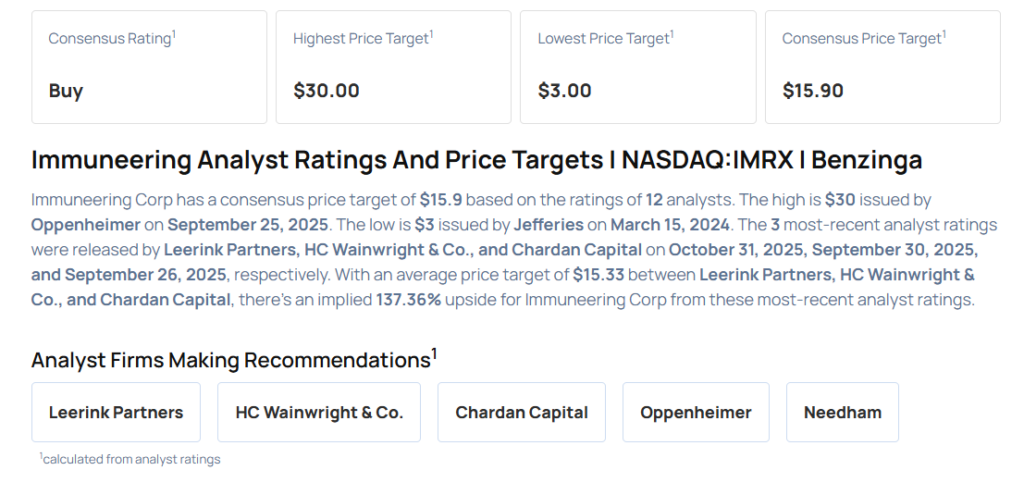Click the Consensus Rating card
Viewport: 1024px width, 495px height.
(150, 66)
